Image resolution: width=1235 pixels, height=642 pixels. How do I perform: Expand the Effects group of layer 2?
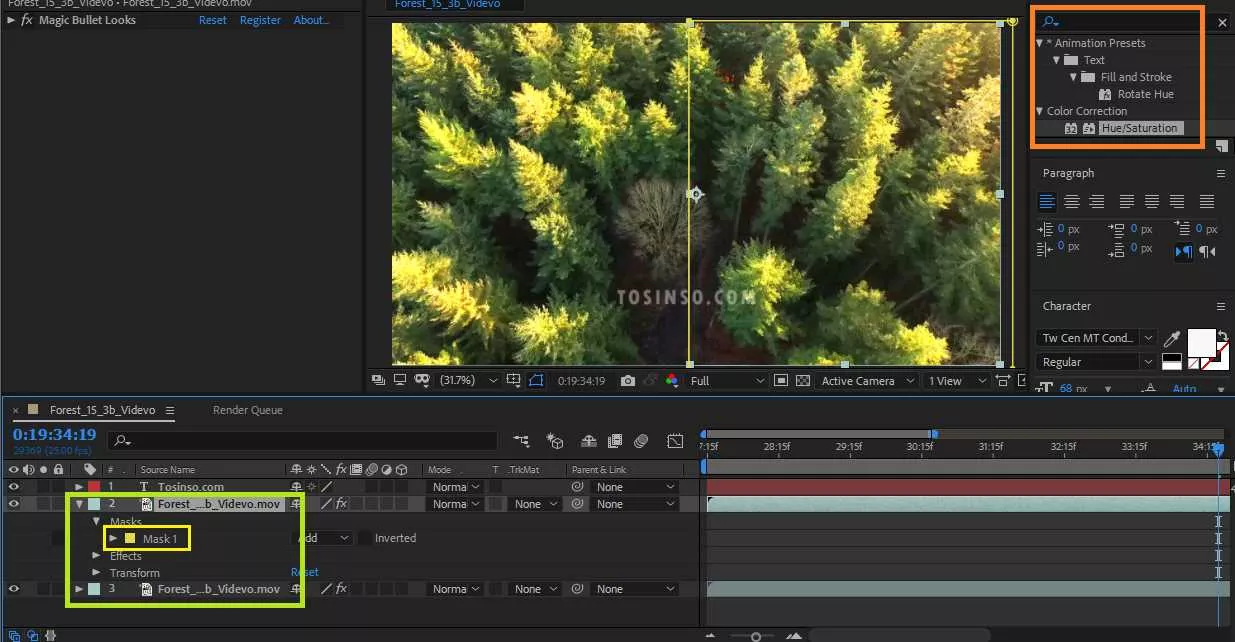point(97,556)
